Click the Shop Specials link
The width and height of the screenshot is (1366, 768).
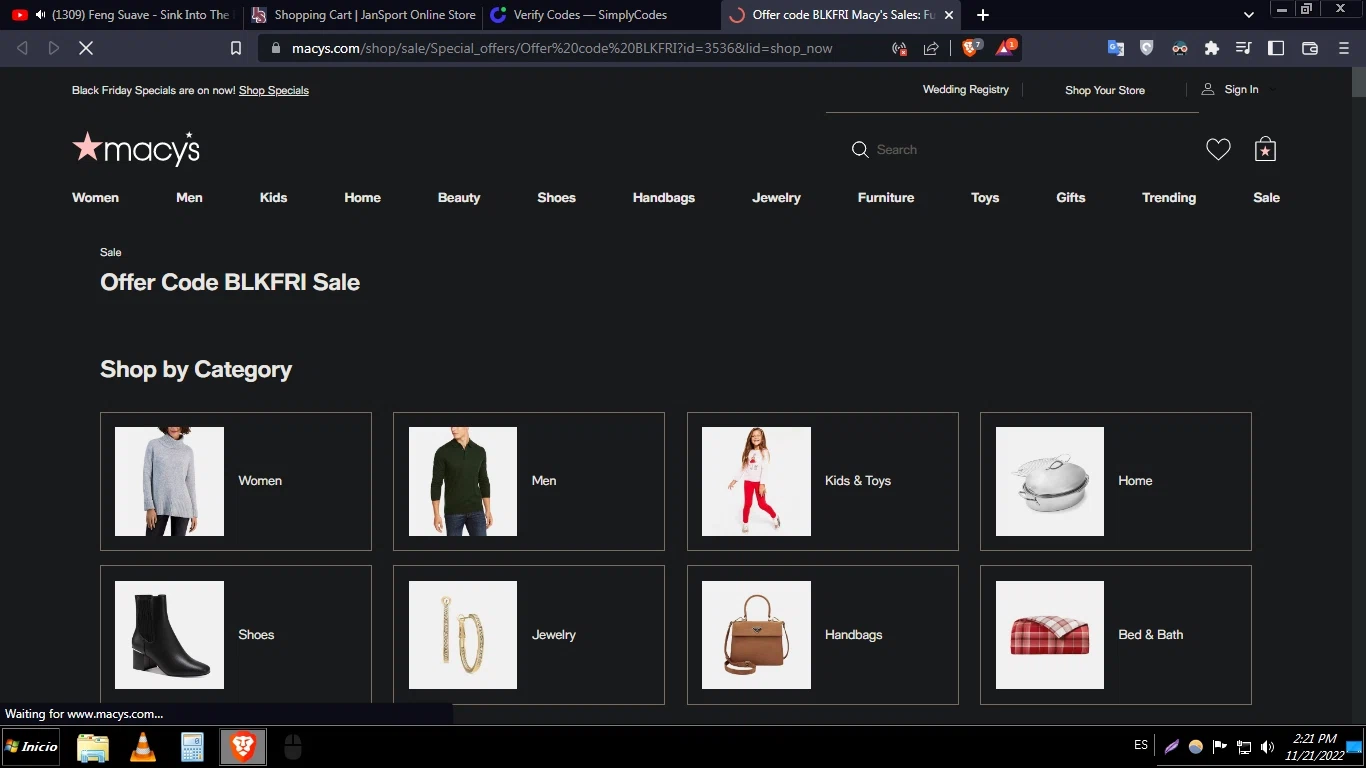[274, 90]
